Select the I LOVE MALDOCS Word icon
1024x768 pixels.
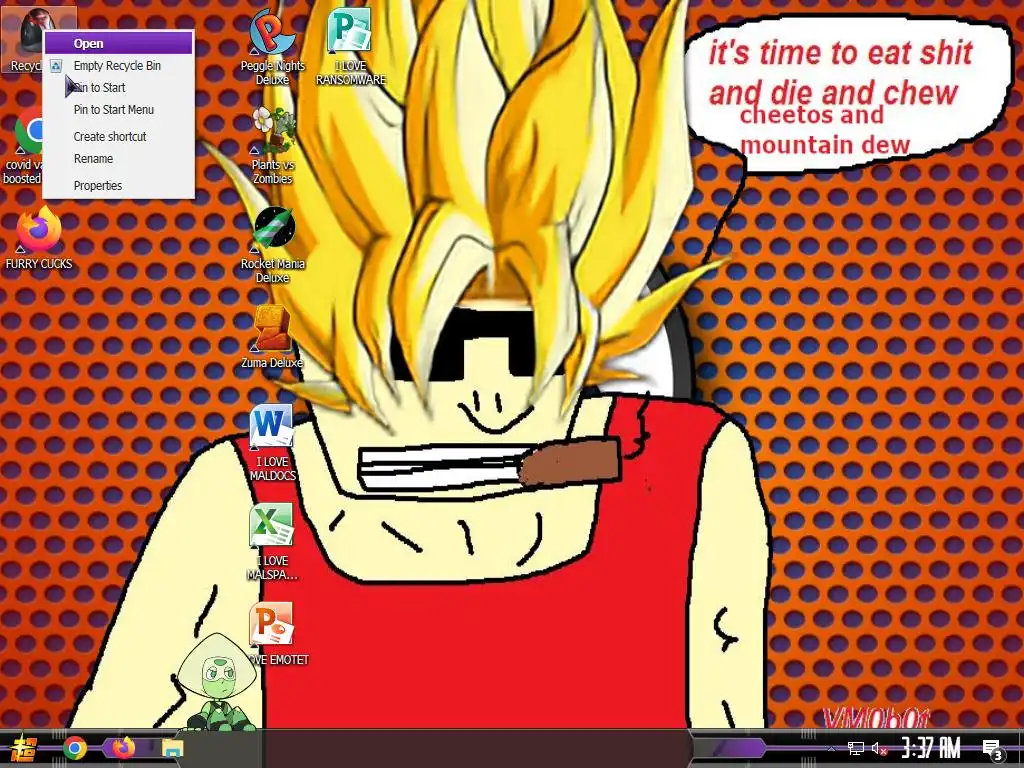click(x=272, y=443)
